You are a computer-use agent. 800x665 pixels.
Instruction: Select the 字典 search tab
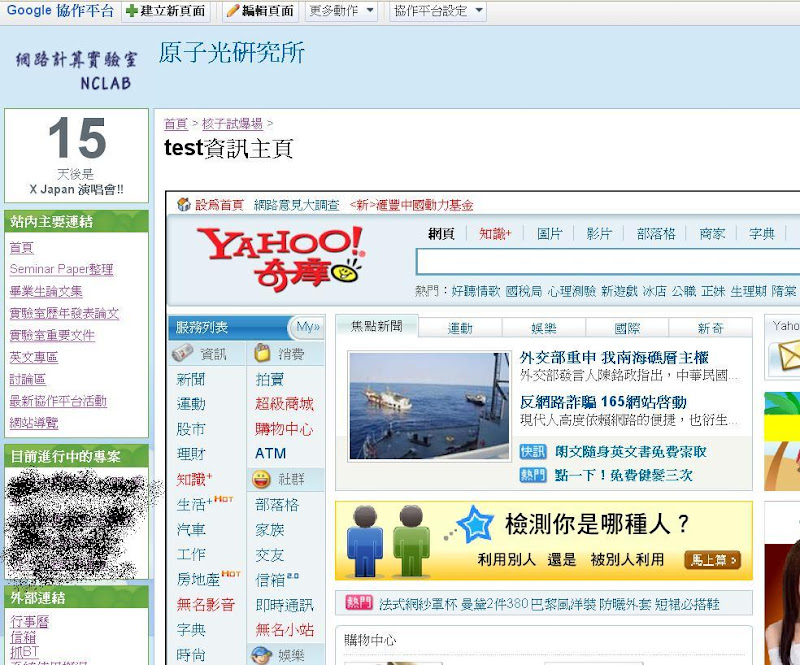click(x=762, y=234)
